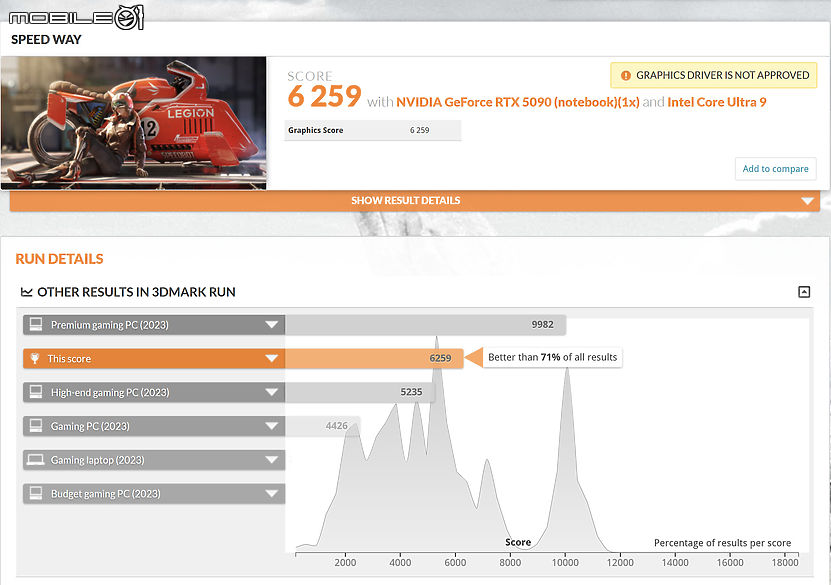Click the desktop icon on High-end gaming PC row

(36, 392)
